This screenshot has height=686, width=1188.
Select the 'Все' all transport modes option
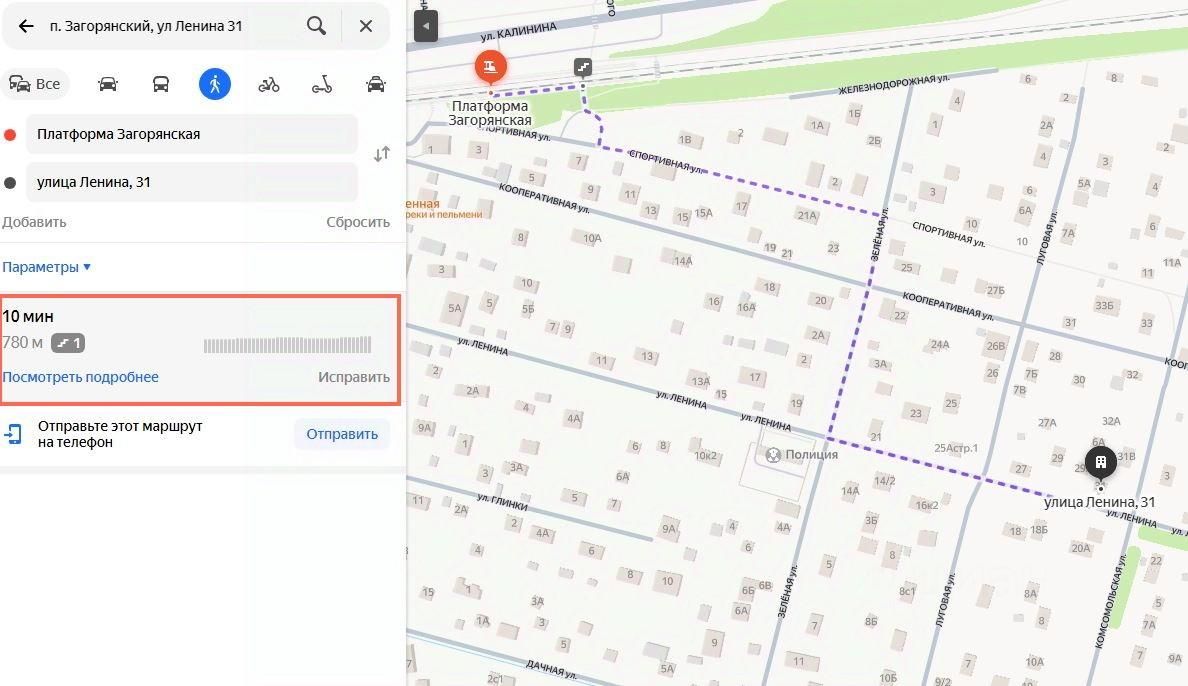point(35,83)
